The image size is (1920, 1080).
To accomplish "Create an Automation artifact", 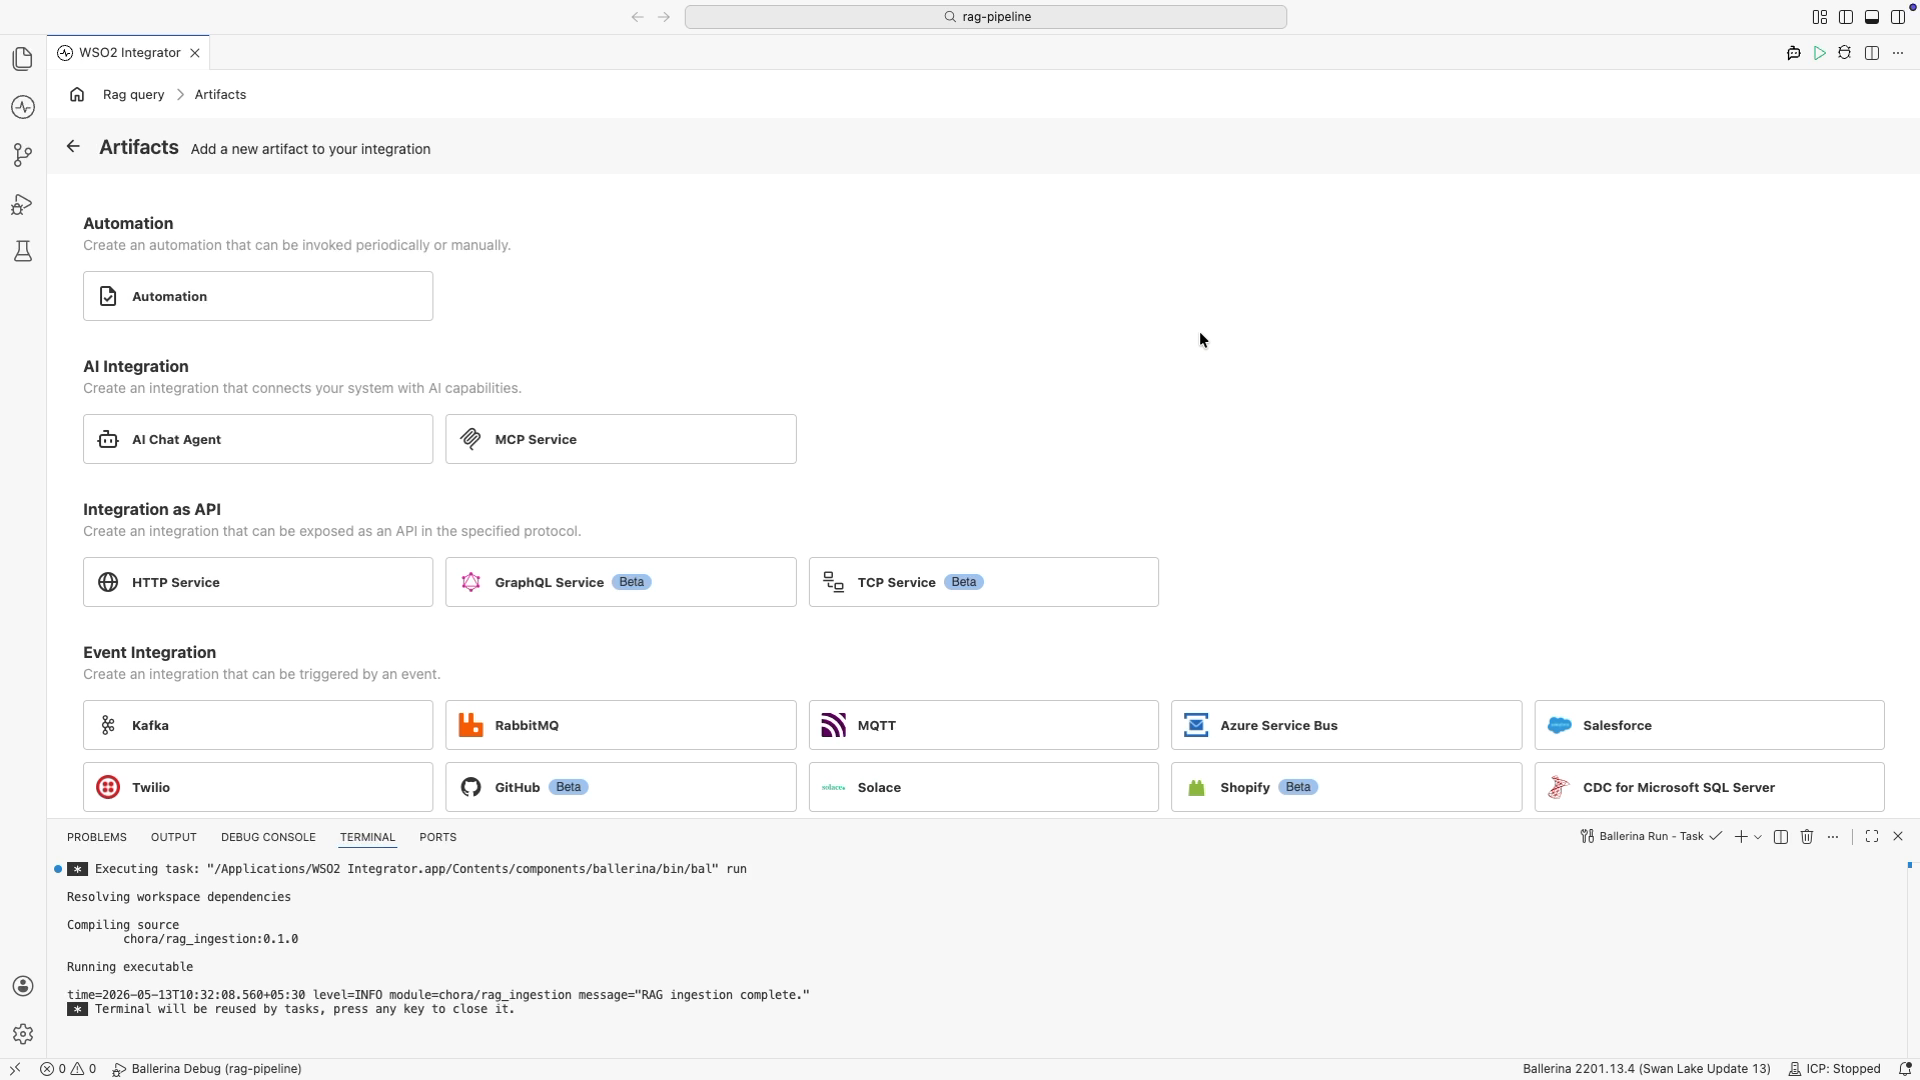I will coord(258,296).
